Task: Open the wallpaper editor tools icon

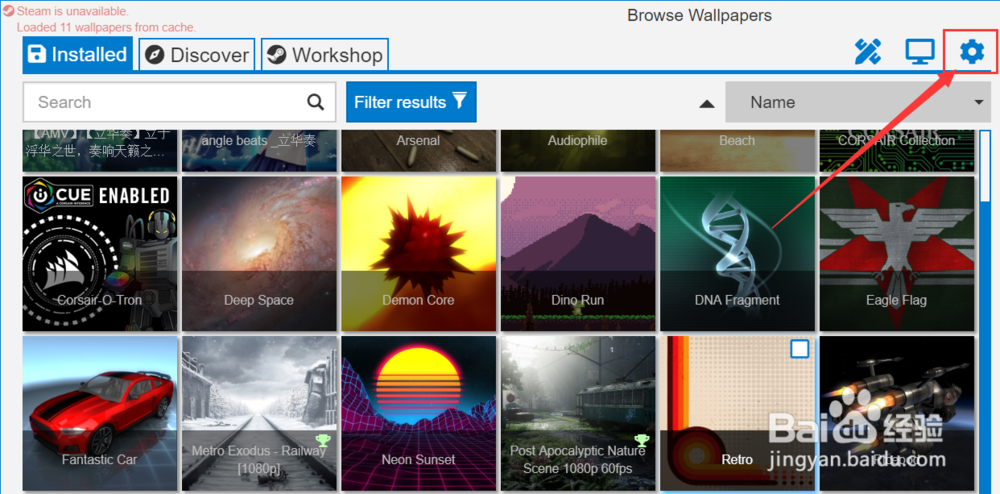Action: [868, 52]
